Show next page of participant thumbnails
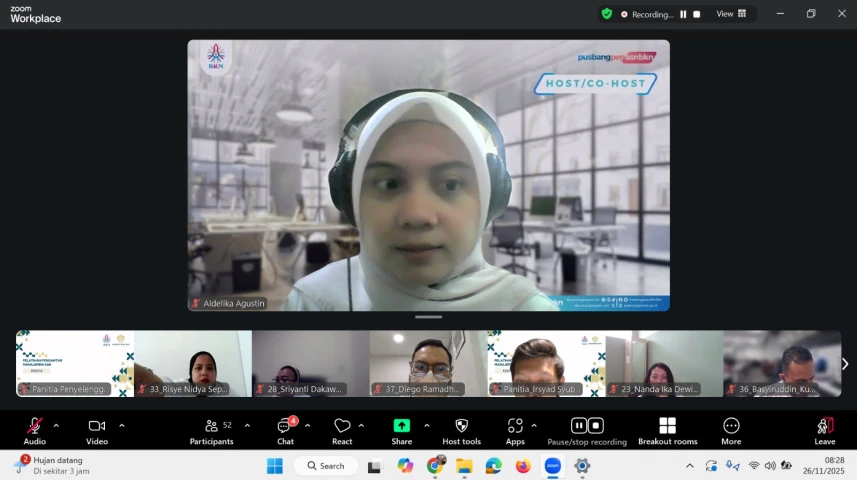Screen dimensions: 857x480 (x=845, y=364)
